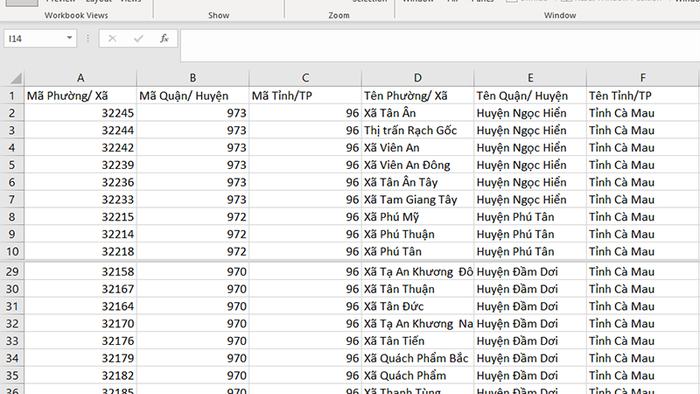The image size is (700, 394).
Task: Click the Select All corner triangle
Action: [x=12, y=78]
